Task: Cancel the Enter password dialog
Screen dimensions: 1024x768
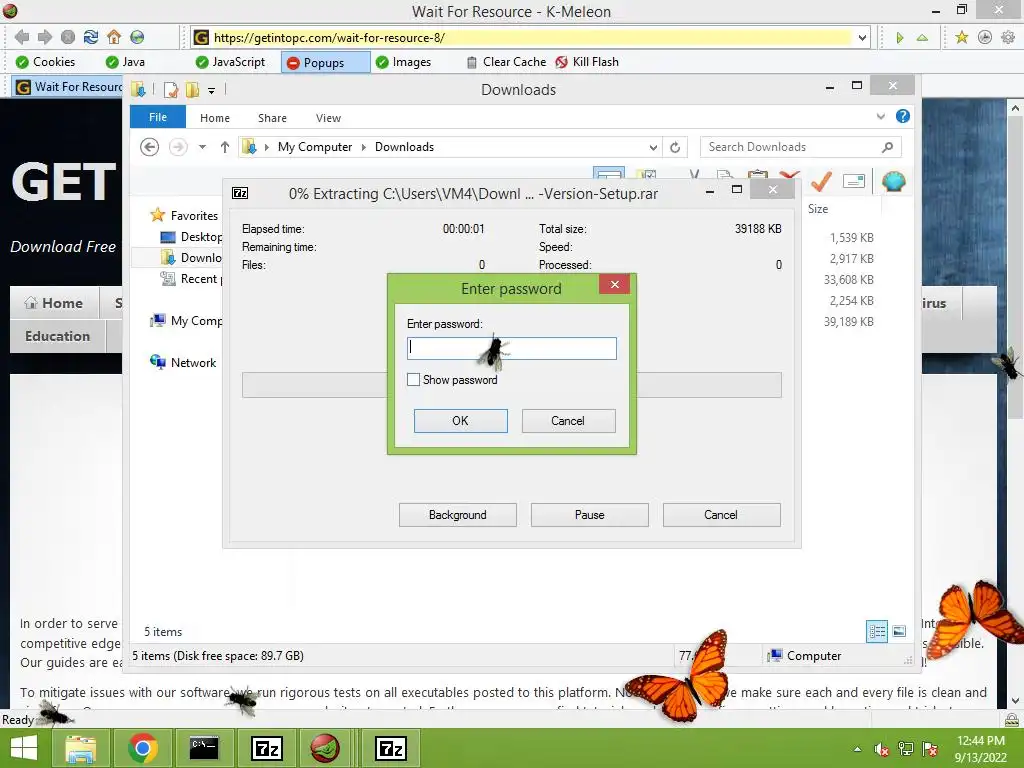Action: 568,421
